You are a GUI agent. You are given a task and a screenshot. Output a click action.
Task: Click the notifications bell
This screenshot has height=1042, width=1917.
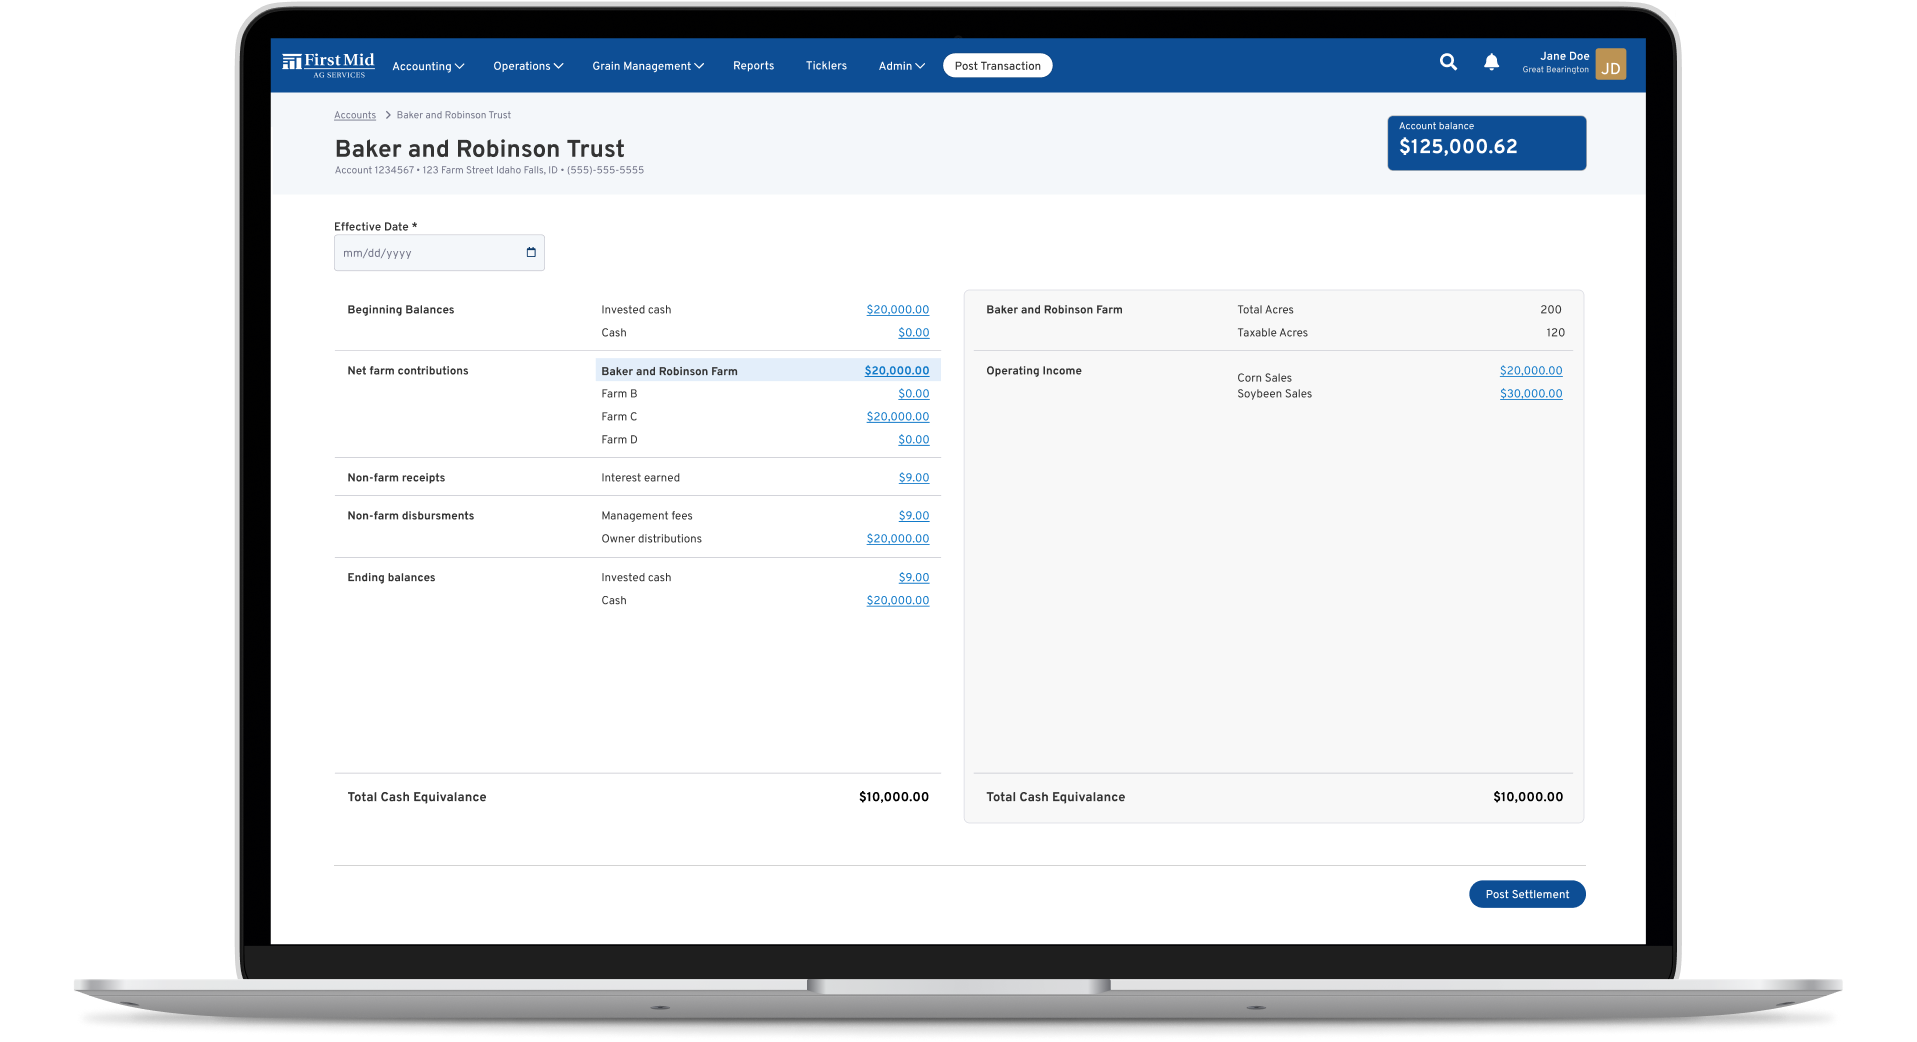(1491, 62)
